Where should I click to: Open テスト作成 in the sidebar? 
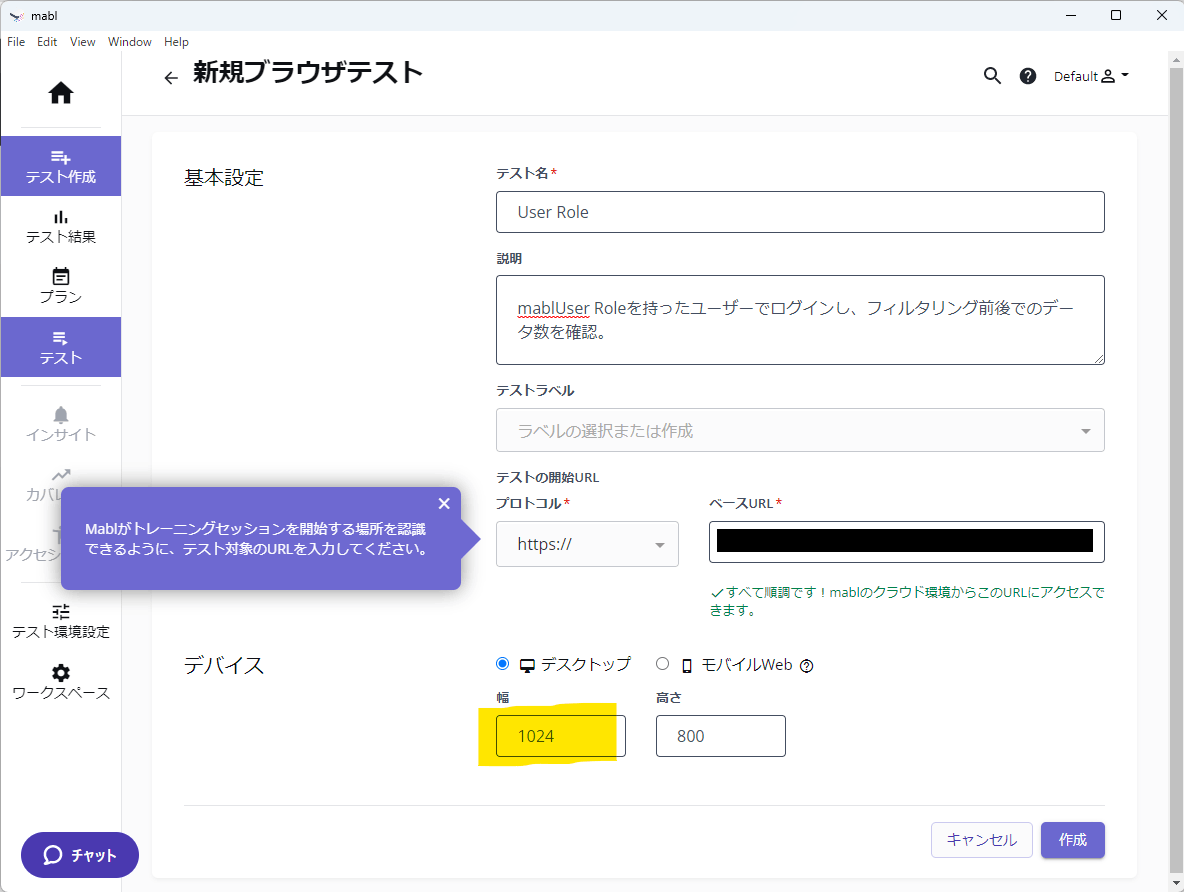click(x=60, y=166)
